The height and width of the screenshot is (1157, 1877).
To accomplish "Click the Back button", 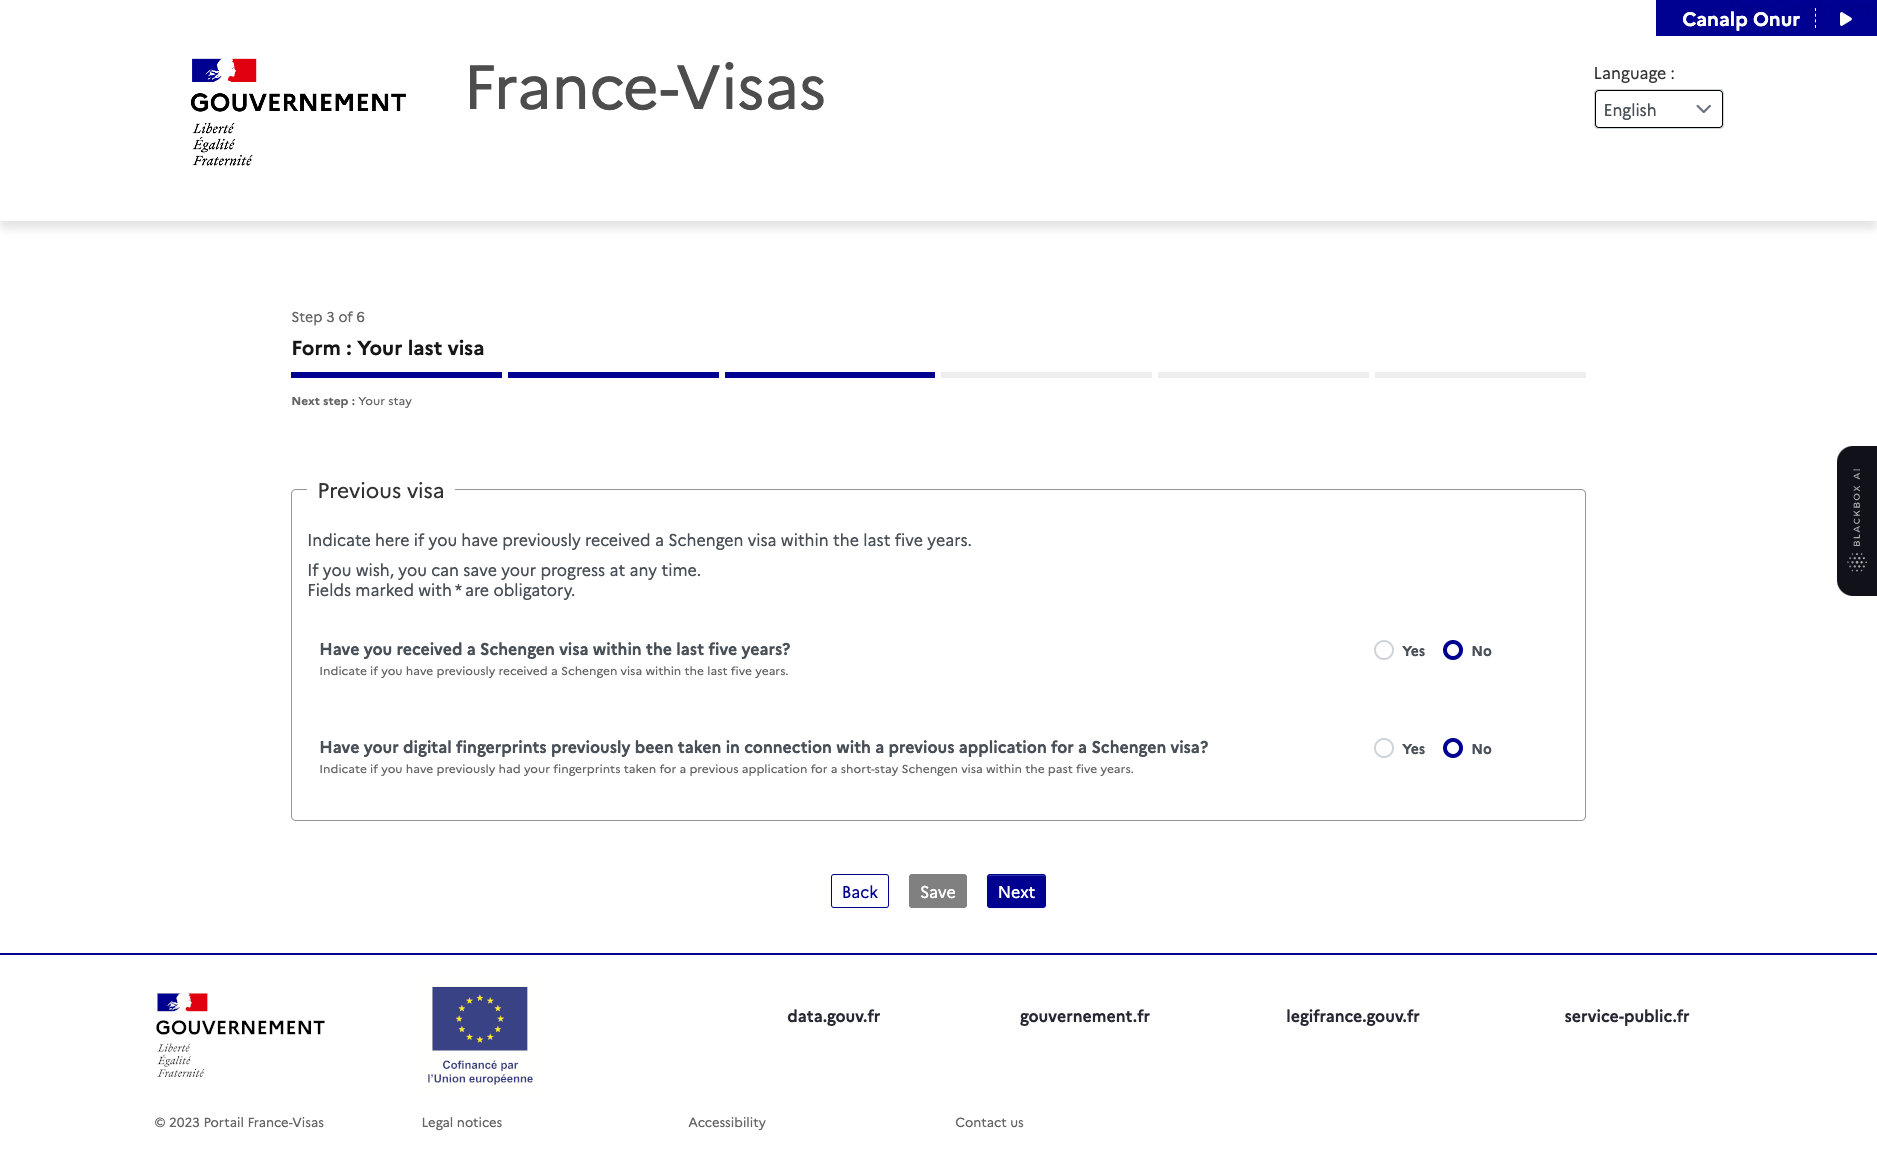I will 860,891.
